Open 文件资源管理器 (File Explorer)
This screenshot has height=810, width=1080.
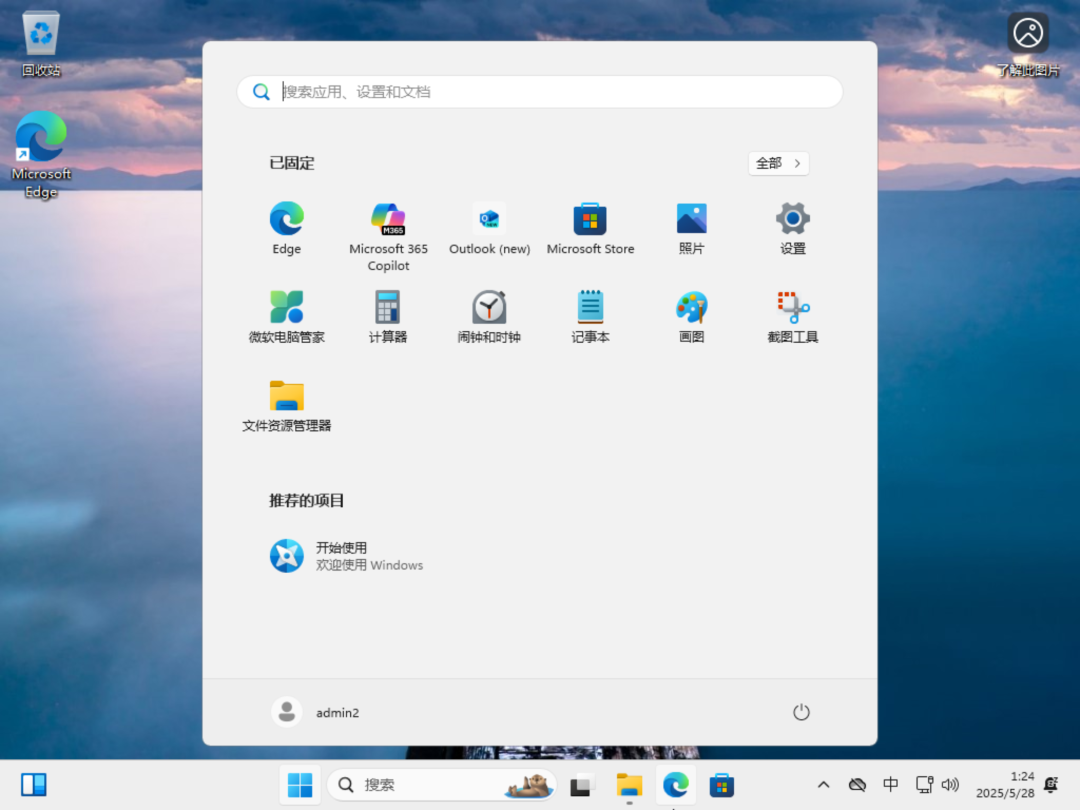tap(286, 394)
